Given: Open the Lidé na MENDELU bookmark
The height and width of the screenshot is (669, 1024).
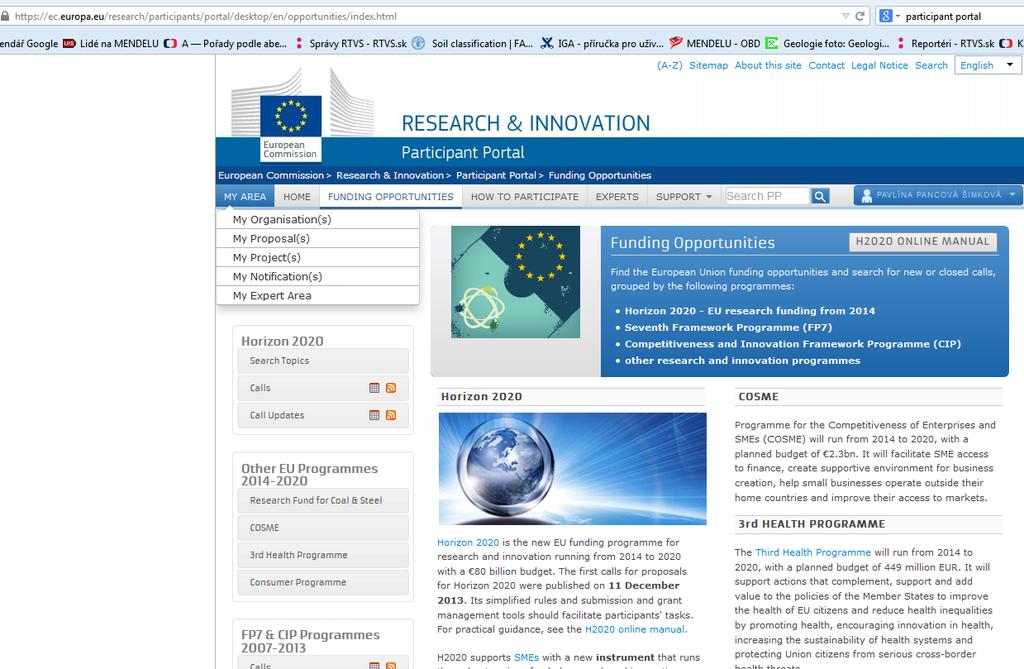Looking at the screenshot, I should (x=111, y=44).
